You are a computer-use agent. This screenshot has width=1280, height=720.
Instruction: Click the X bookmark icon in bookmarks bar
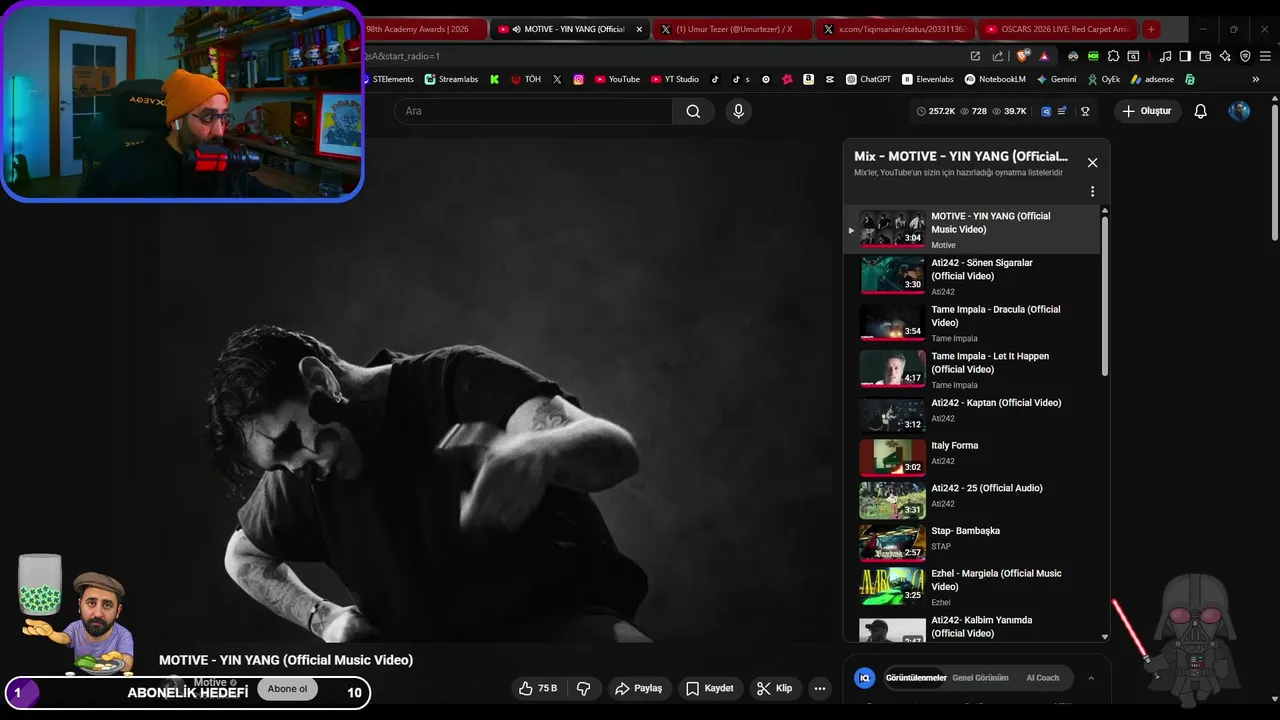pos(557,79)
